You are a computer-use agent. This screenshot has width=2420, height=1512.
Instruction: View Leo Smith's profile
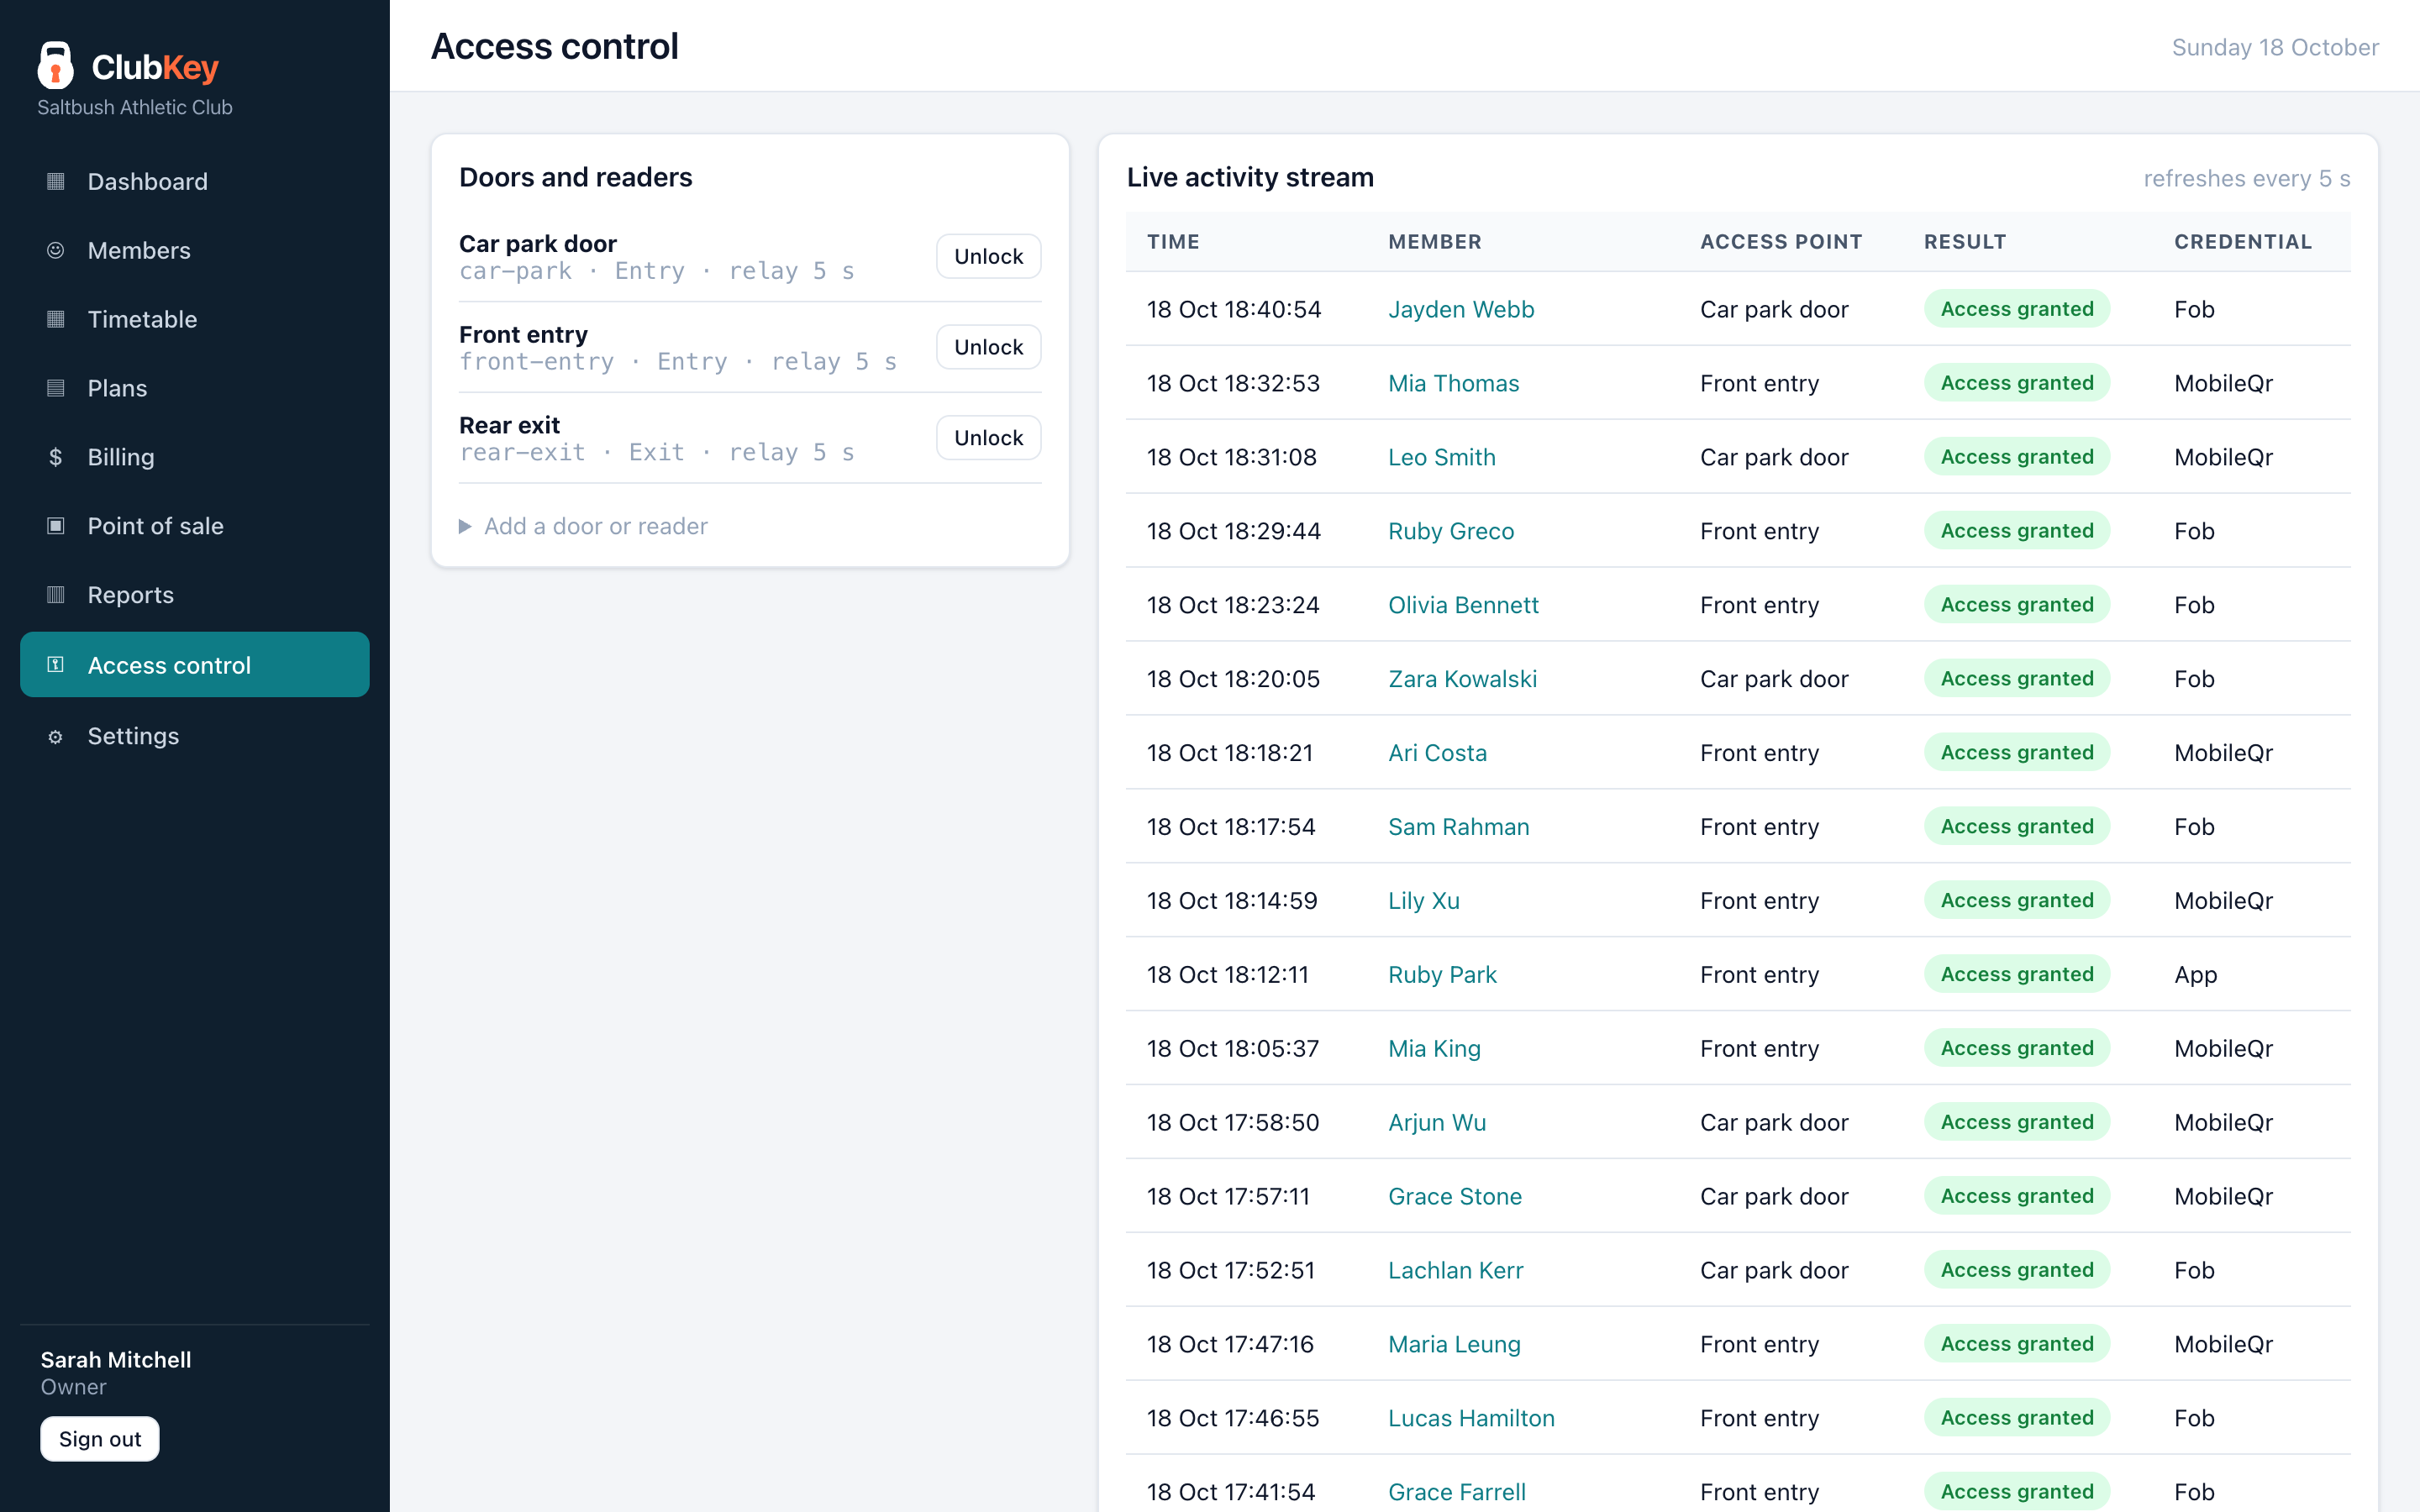1442,457
